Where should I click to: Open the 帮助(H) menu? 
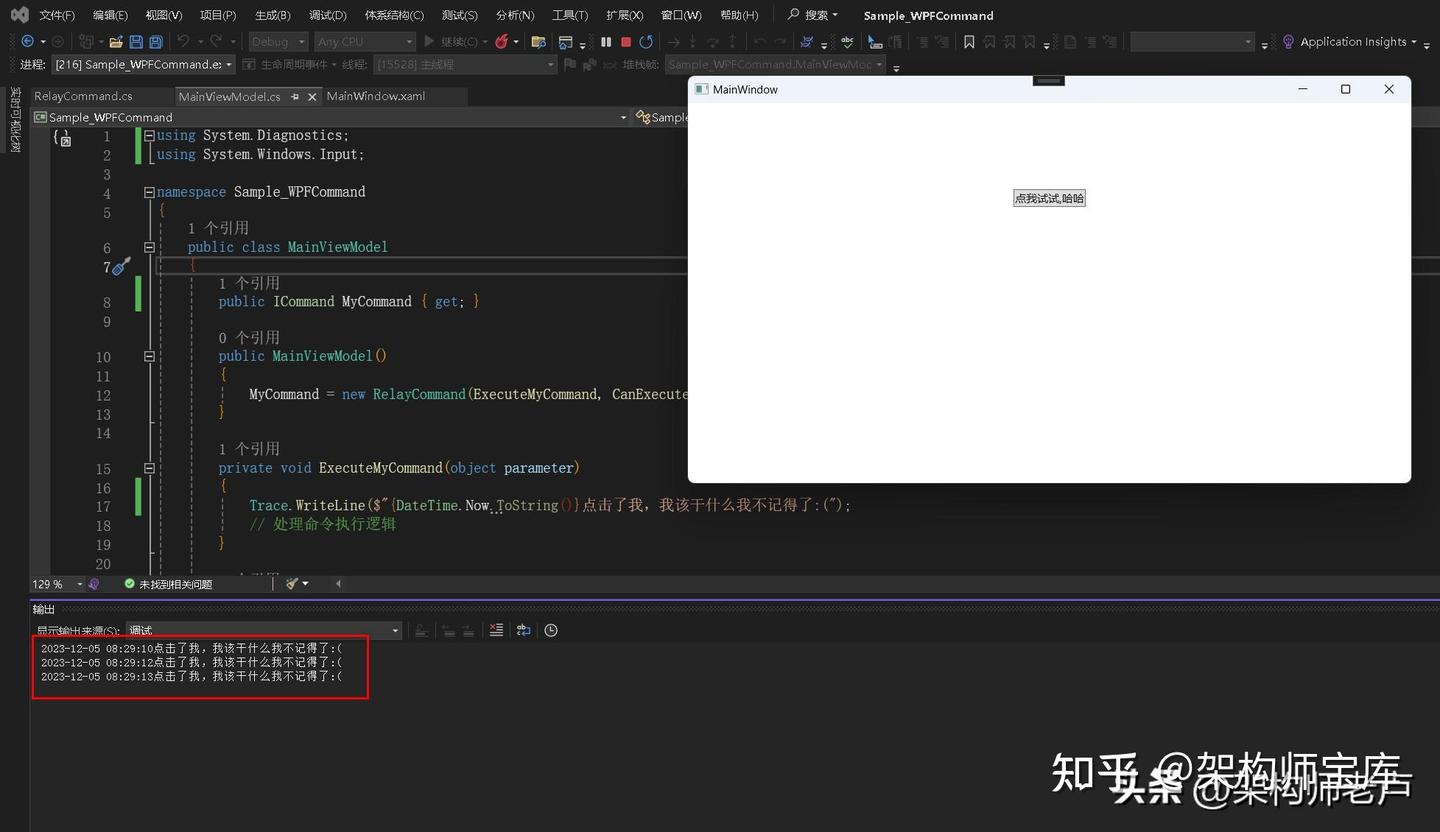[x=739, y=15]
